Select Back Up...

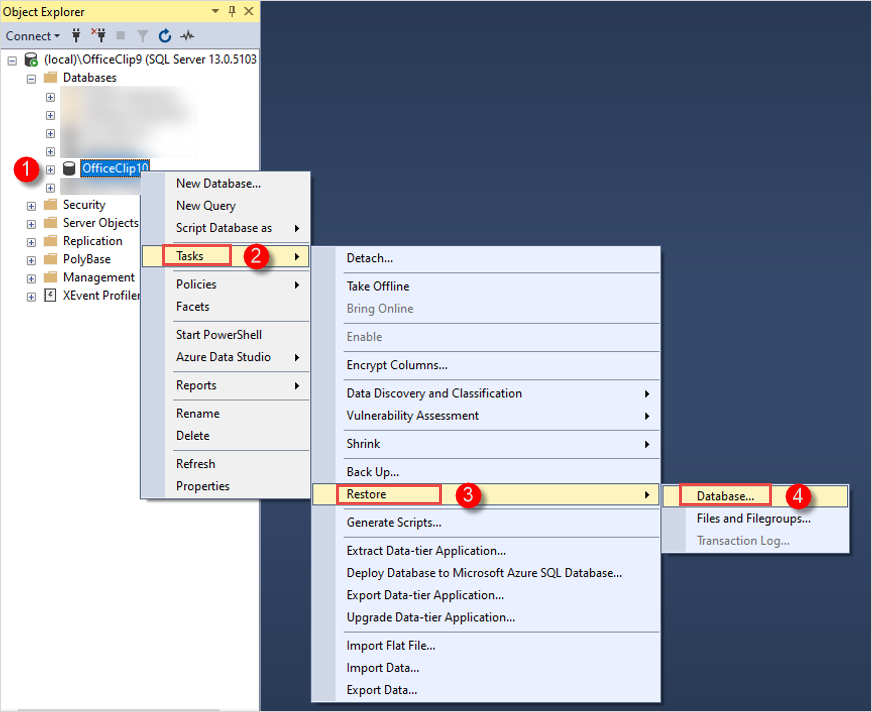[485, 472]
